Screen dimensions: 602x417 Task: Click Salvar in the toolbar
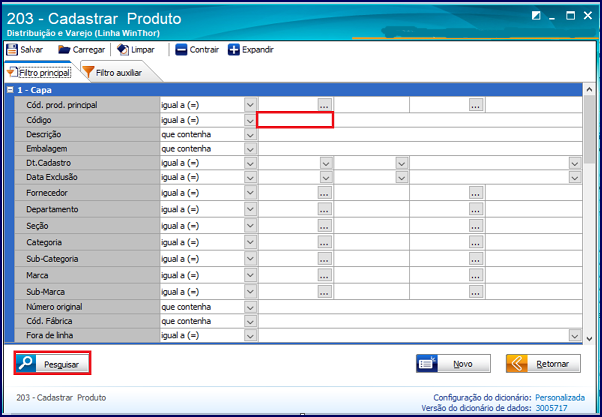pos(25,50)
